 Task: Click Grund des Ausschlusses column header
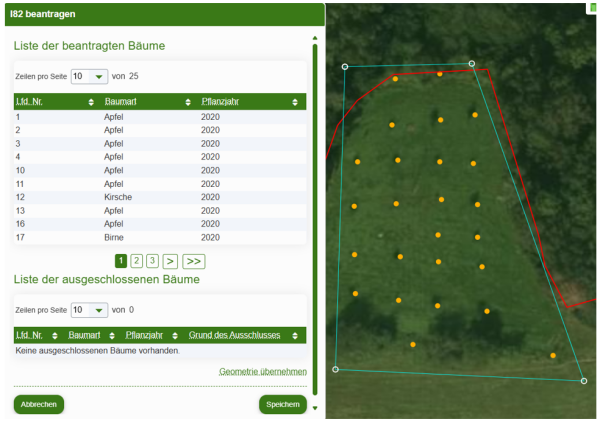(x=234, y=335)
